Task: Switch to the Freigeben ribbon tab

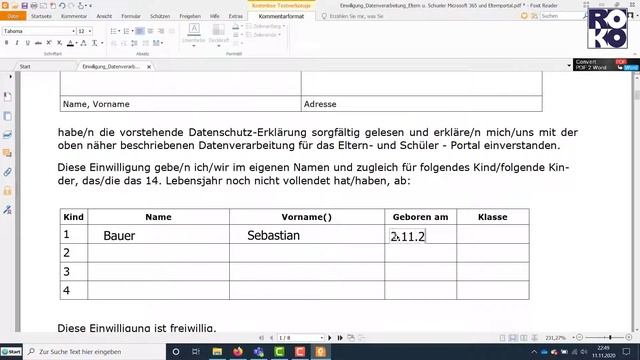Action: pos(190,16)
